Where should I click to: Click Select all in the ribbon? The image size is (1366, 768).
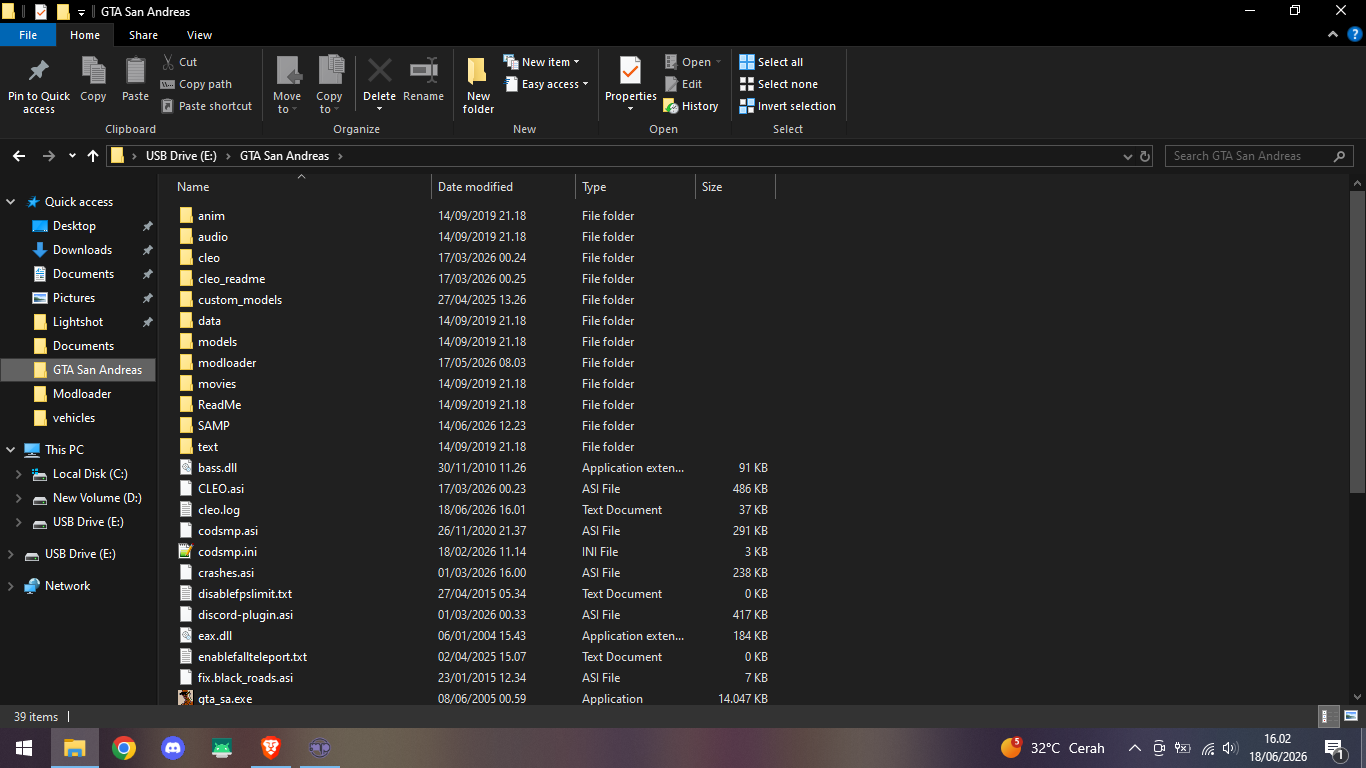[771, 62]
